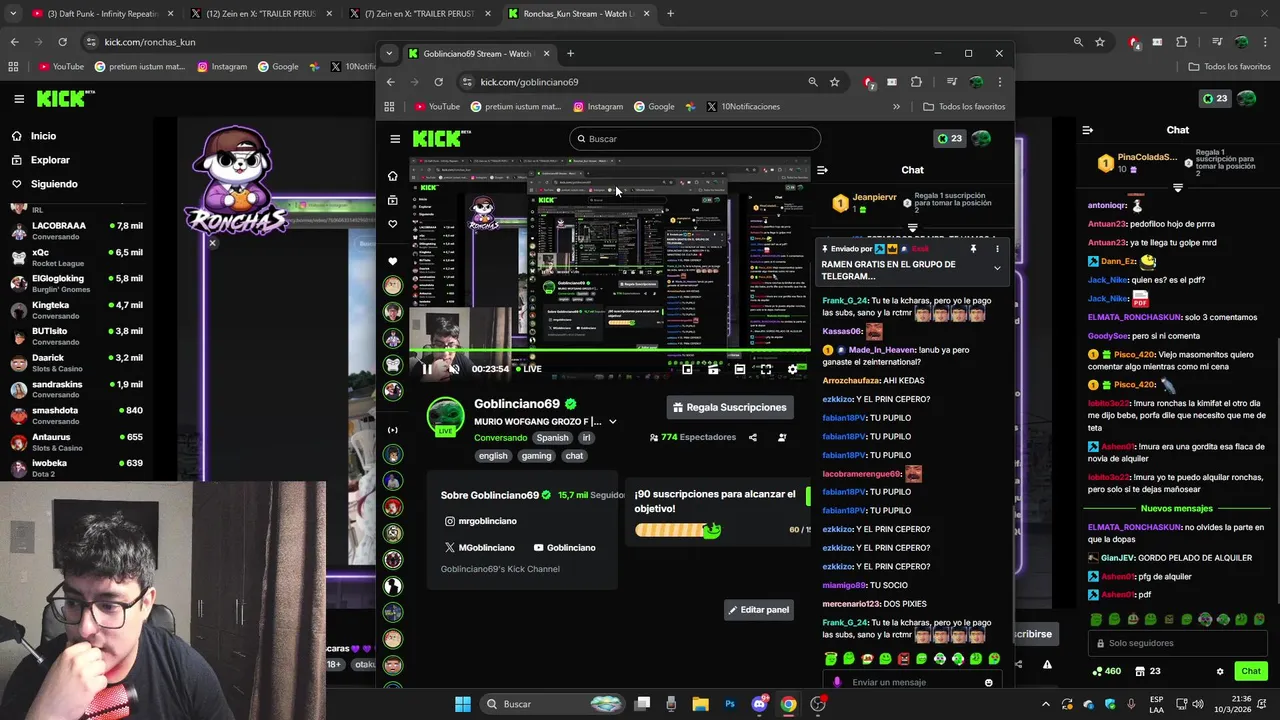Open chat settings gear in background window

coord(1220,671)
